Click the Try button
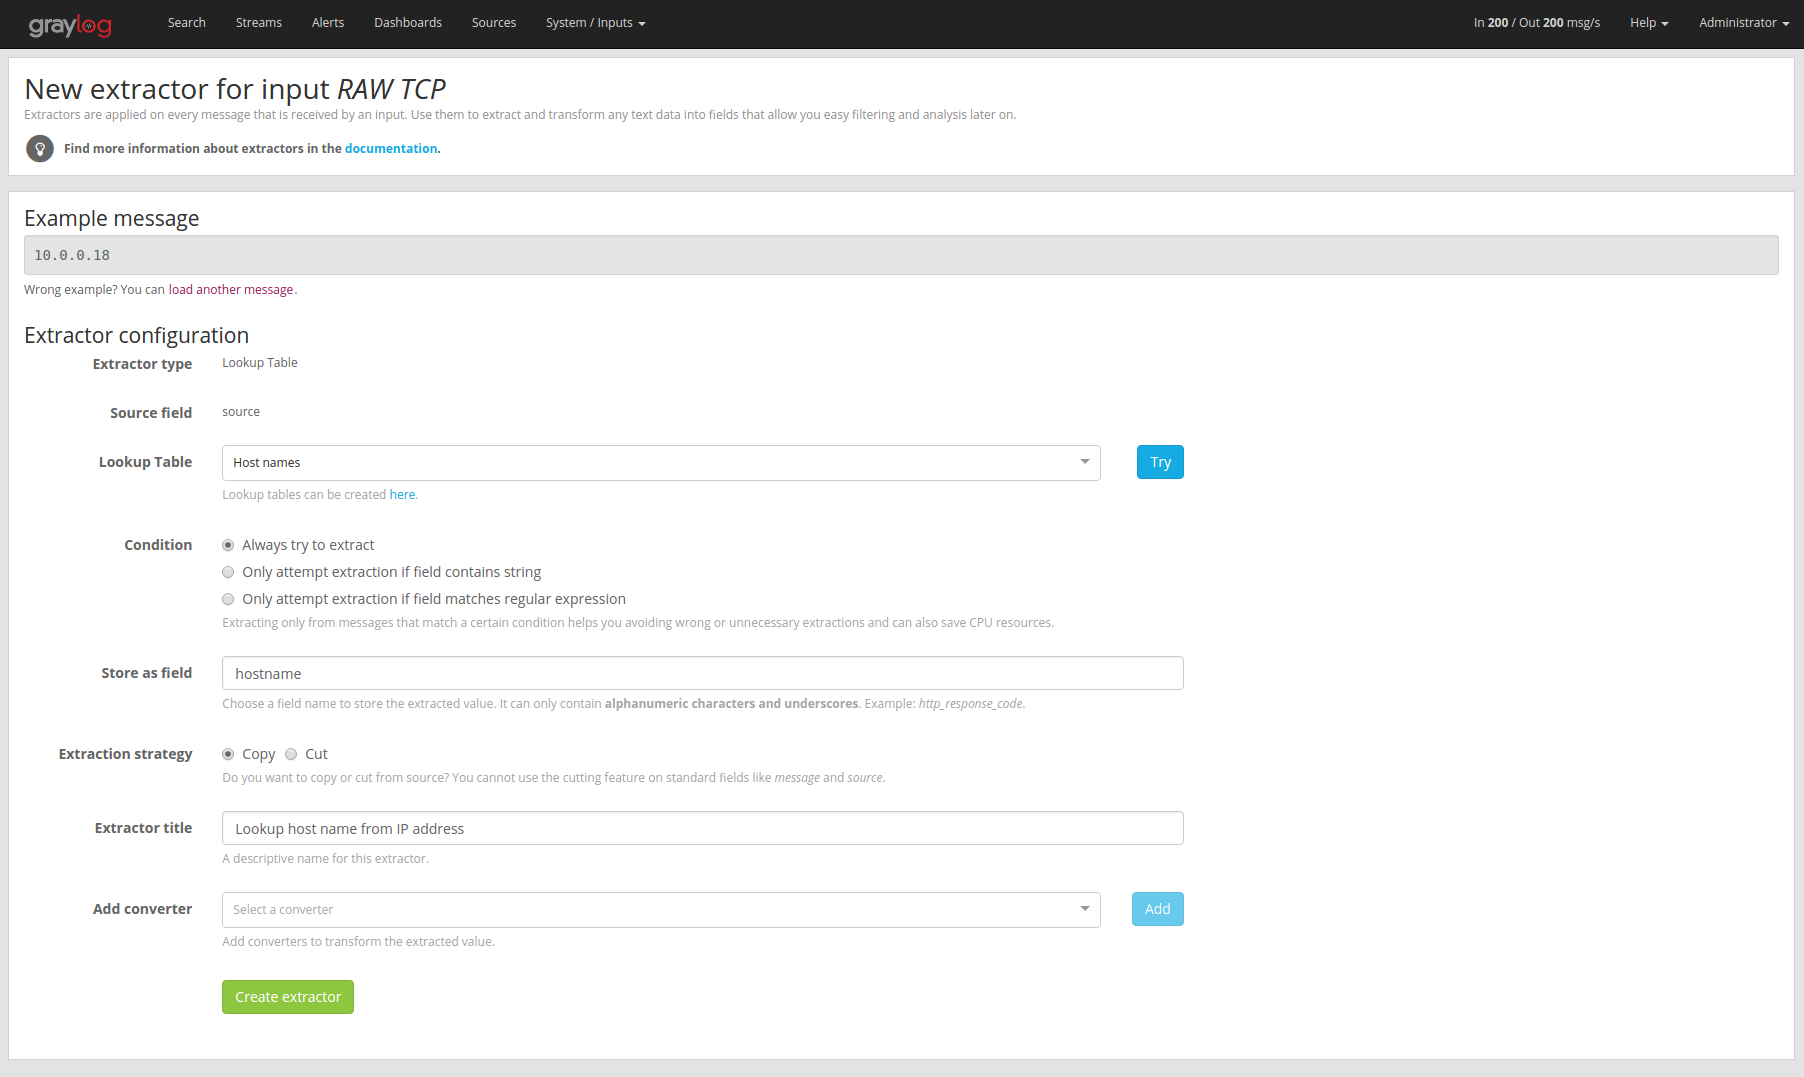1804x1077 pixels. tap(1160, 462)
